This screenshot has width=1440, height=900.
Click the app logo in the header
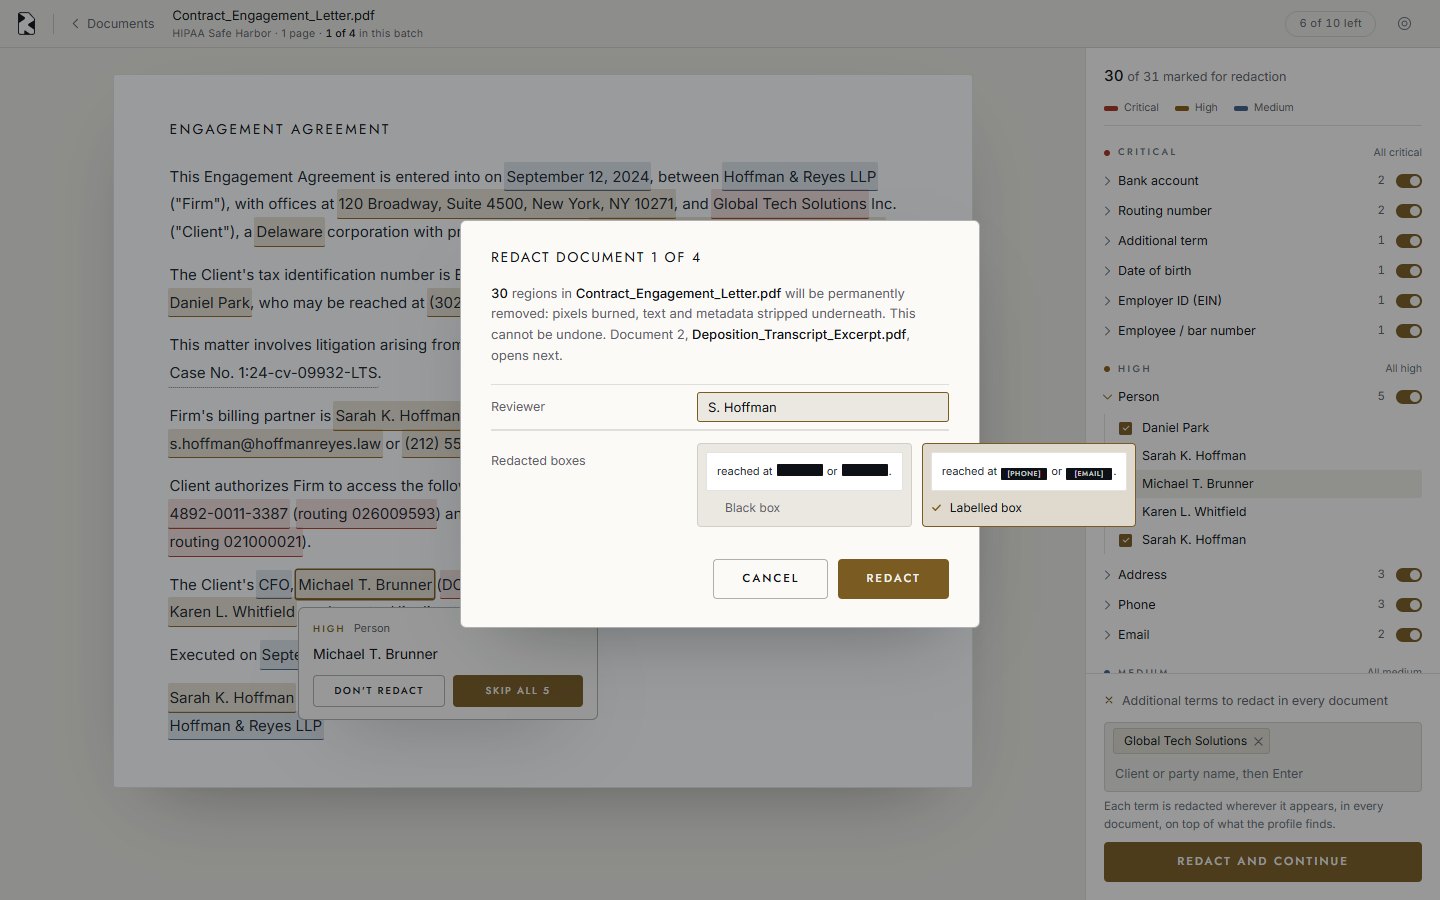pyautogui.click(x=27, y=24)
